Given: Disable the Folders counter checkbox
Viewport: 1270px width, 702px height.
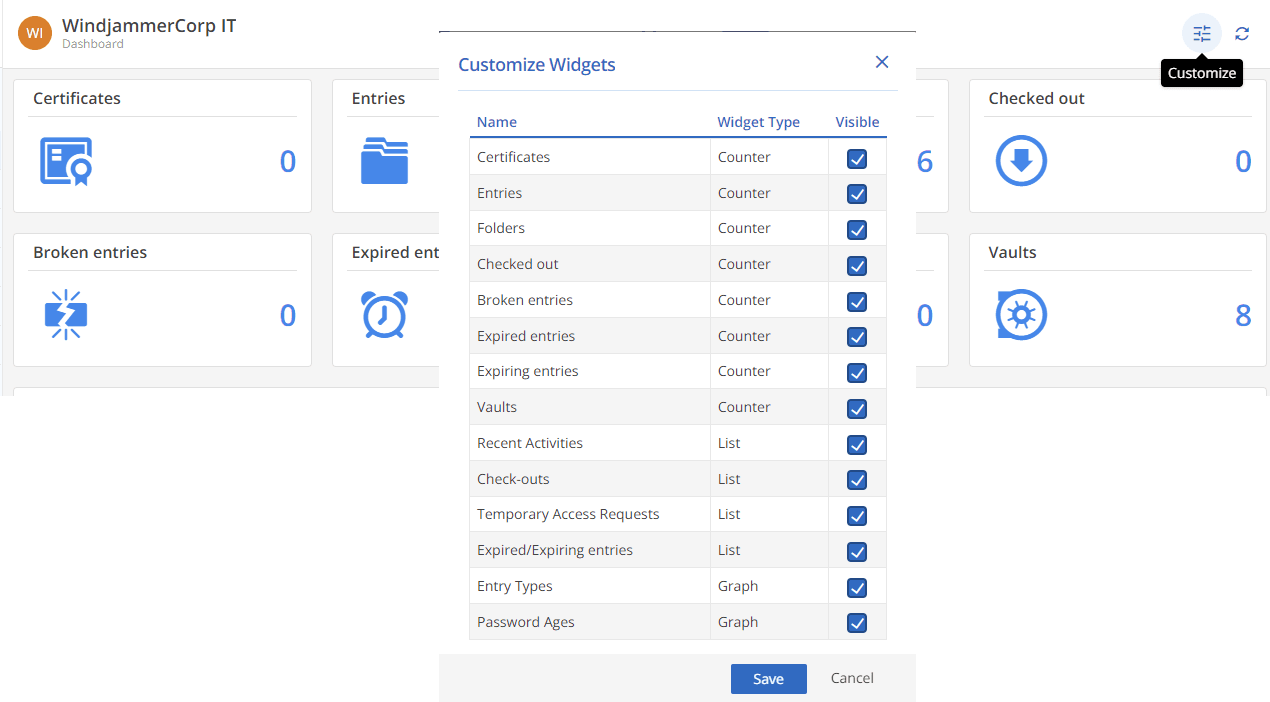Looking at the screenshot, I should tap(857, 229).
